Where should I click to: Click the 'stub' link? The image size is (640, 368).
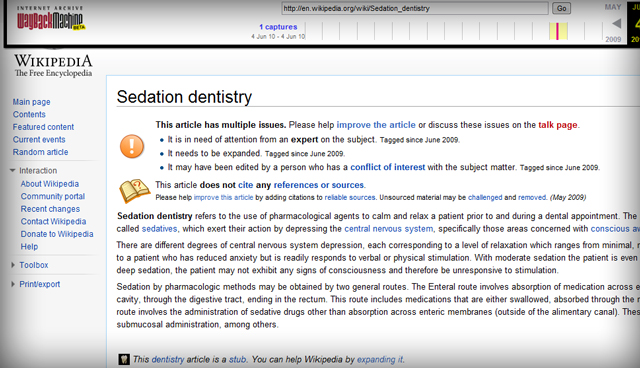[x=238, y=359]
